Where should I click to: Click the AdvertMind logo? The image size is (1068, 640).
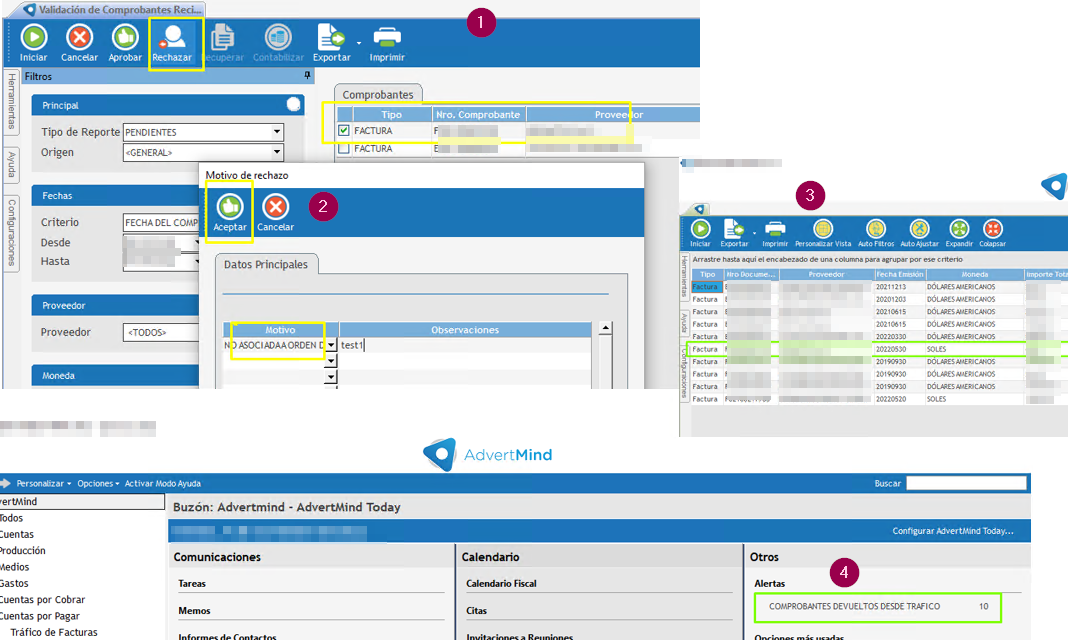pyautogui.click(x=488, y=455)
